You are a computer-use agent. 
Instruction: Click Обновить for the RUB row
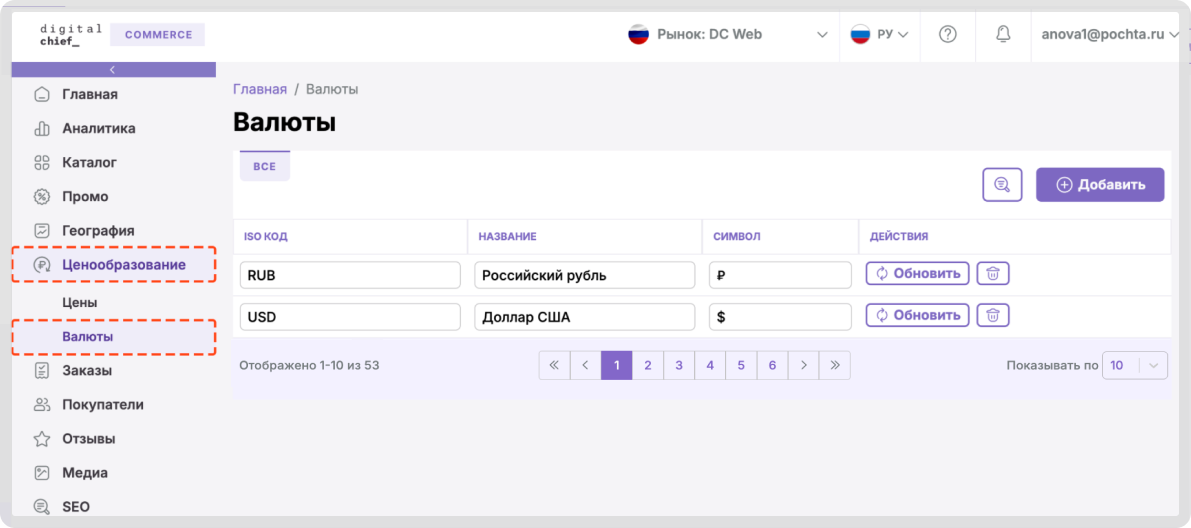918,273
